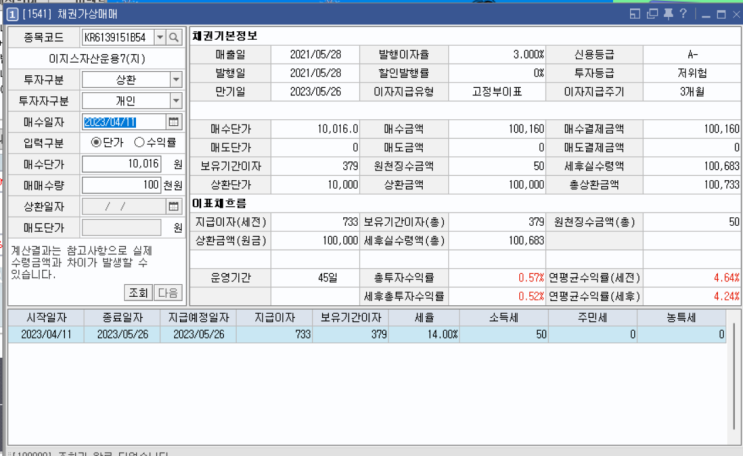
Task: Click the 만기일 value 2023/05/26
Action: point(316,91)
